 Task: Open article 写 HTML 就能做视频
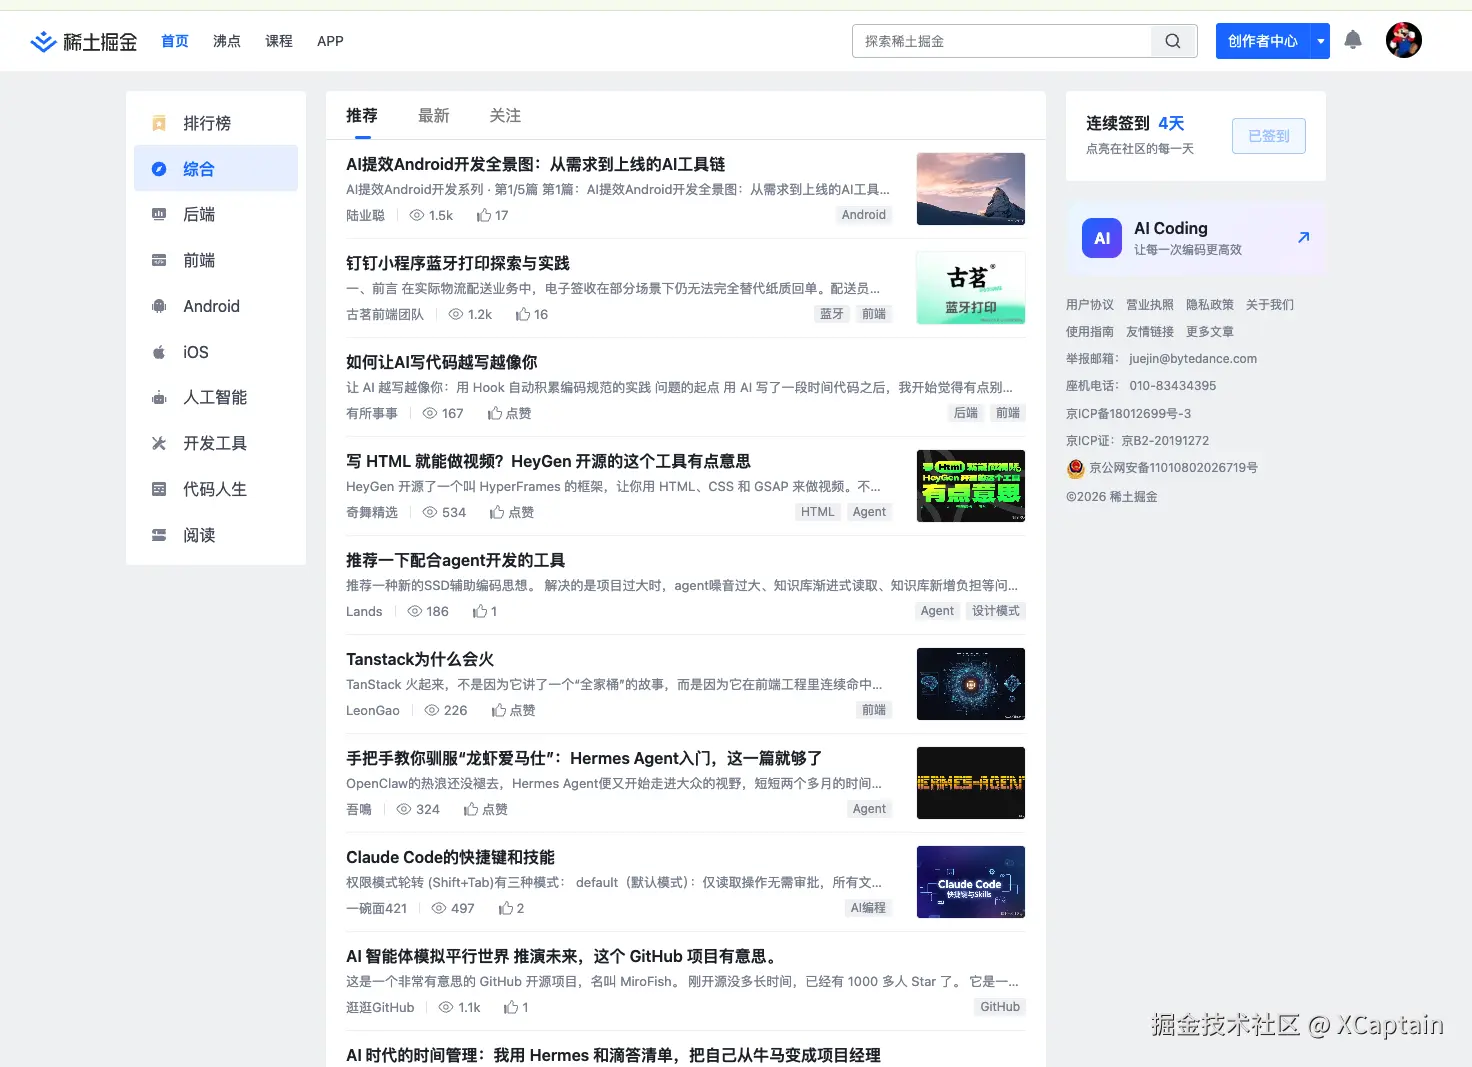(x=548, y=461)
